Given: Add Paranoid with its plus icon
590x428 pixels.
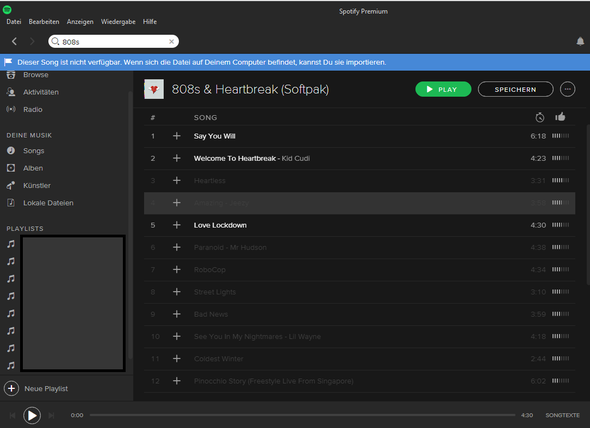Looking at the screenshot, I should (176, 247).
